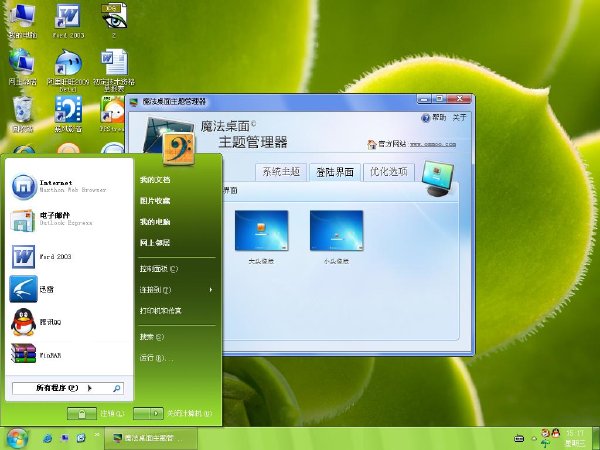Open Maxthon Internet browser in Start menu
The height and width of the screenshot is (450, 600).
[69, 186]
